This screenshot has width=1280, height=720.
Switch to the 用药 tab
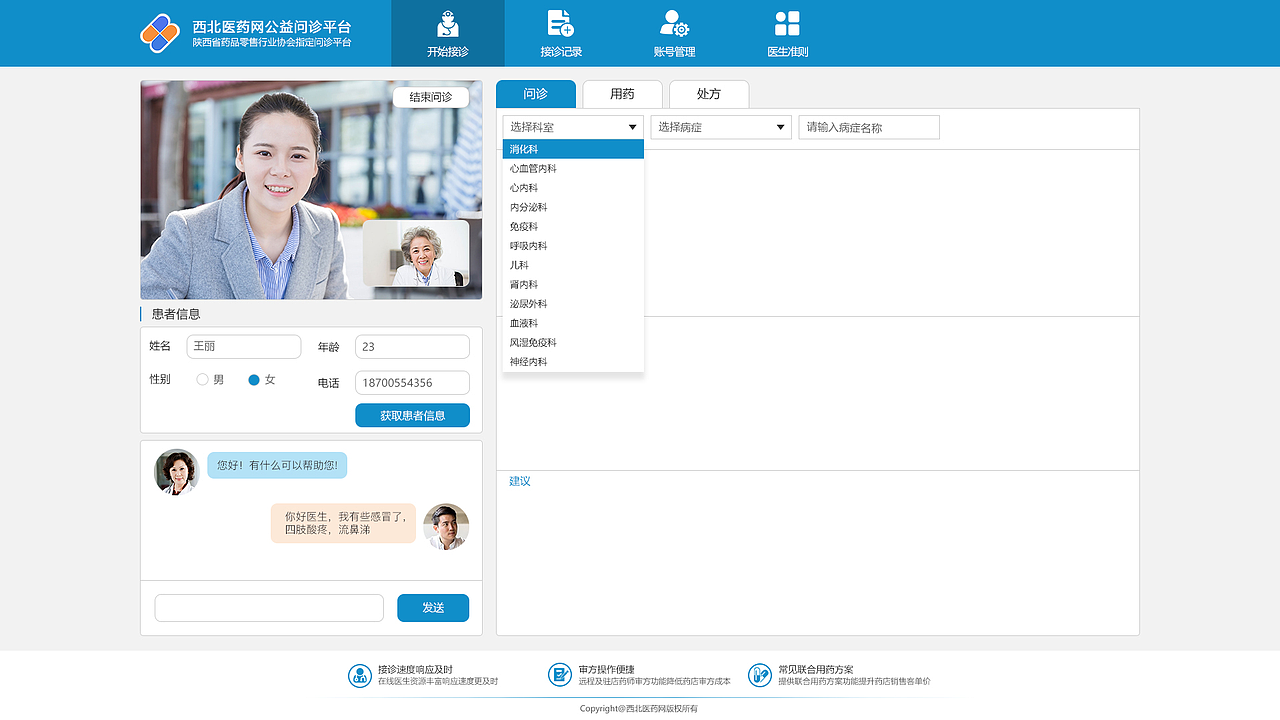(622, 94)
